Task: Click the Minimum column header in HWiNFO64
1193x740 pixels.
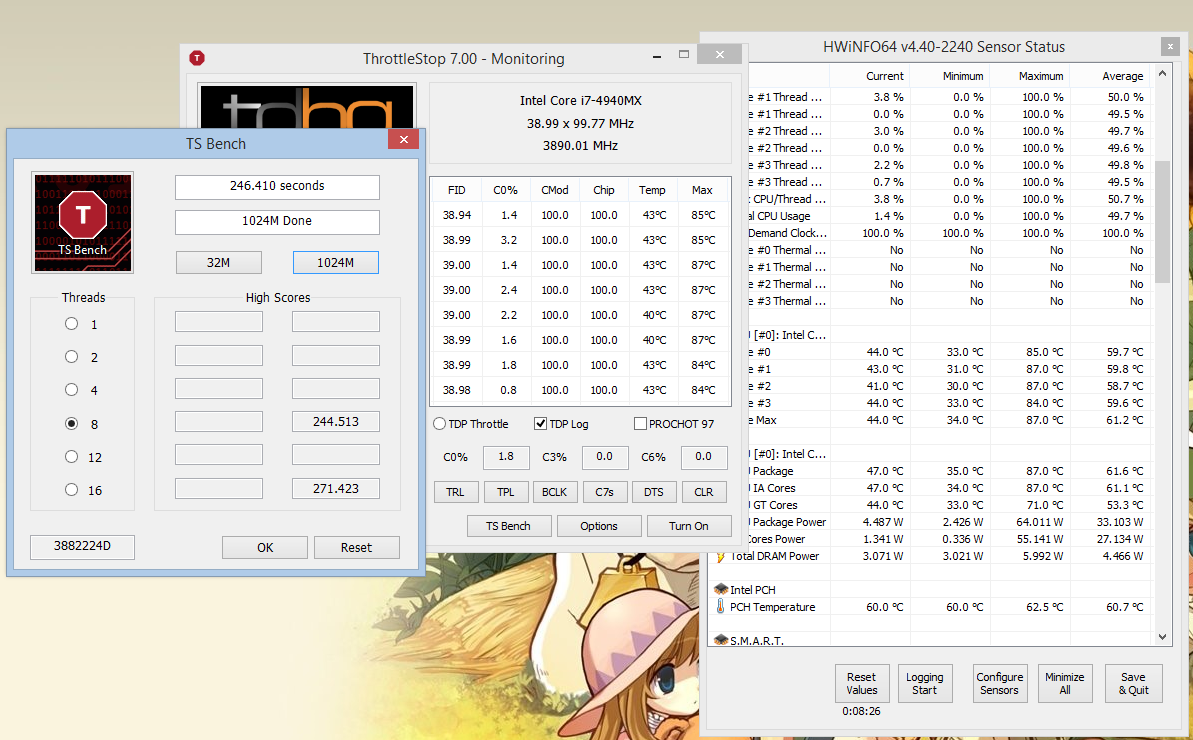Action: pyautogui.click(x=950, y=76)
